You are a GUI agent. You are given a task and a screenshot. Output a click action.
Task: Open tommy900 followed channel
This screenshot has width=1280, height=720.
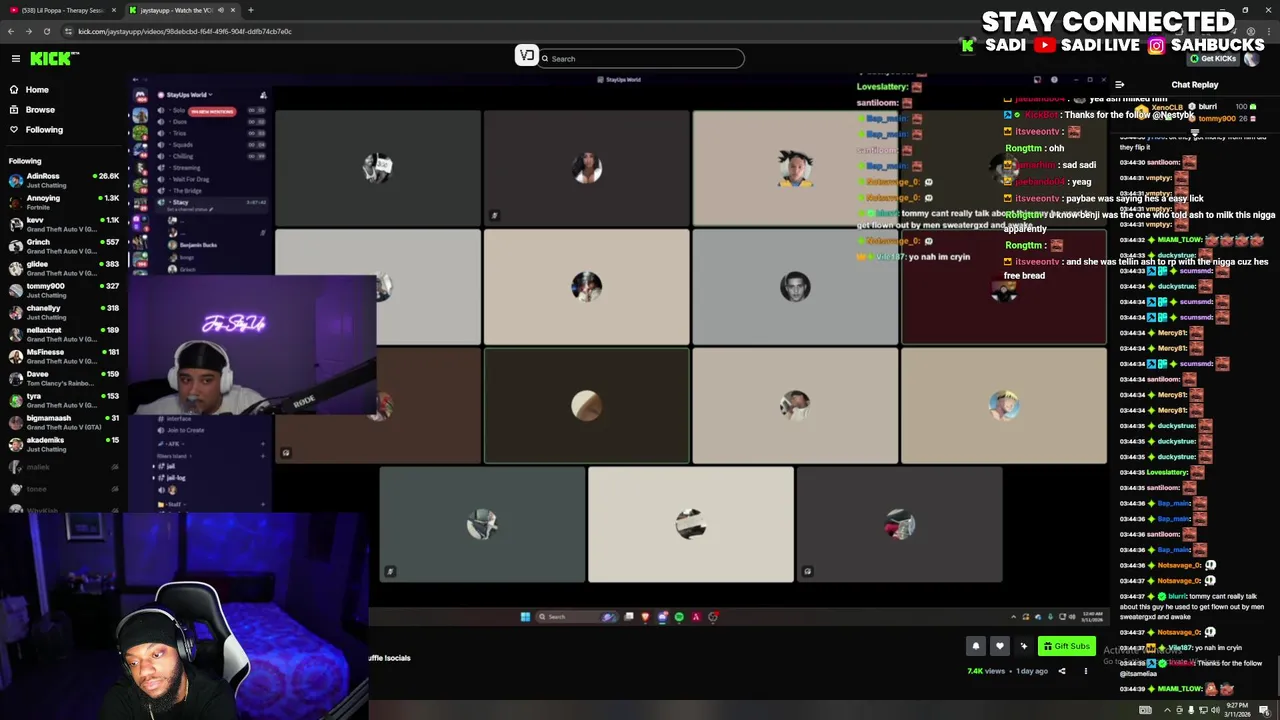coord(63,290)
